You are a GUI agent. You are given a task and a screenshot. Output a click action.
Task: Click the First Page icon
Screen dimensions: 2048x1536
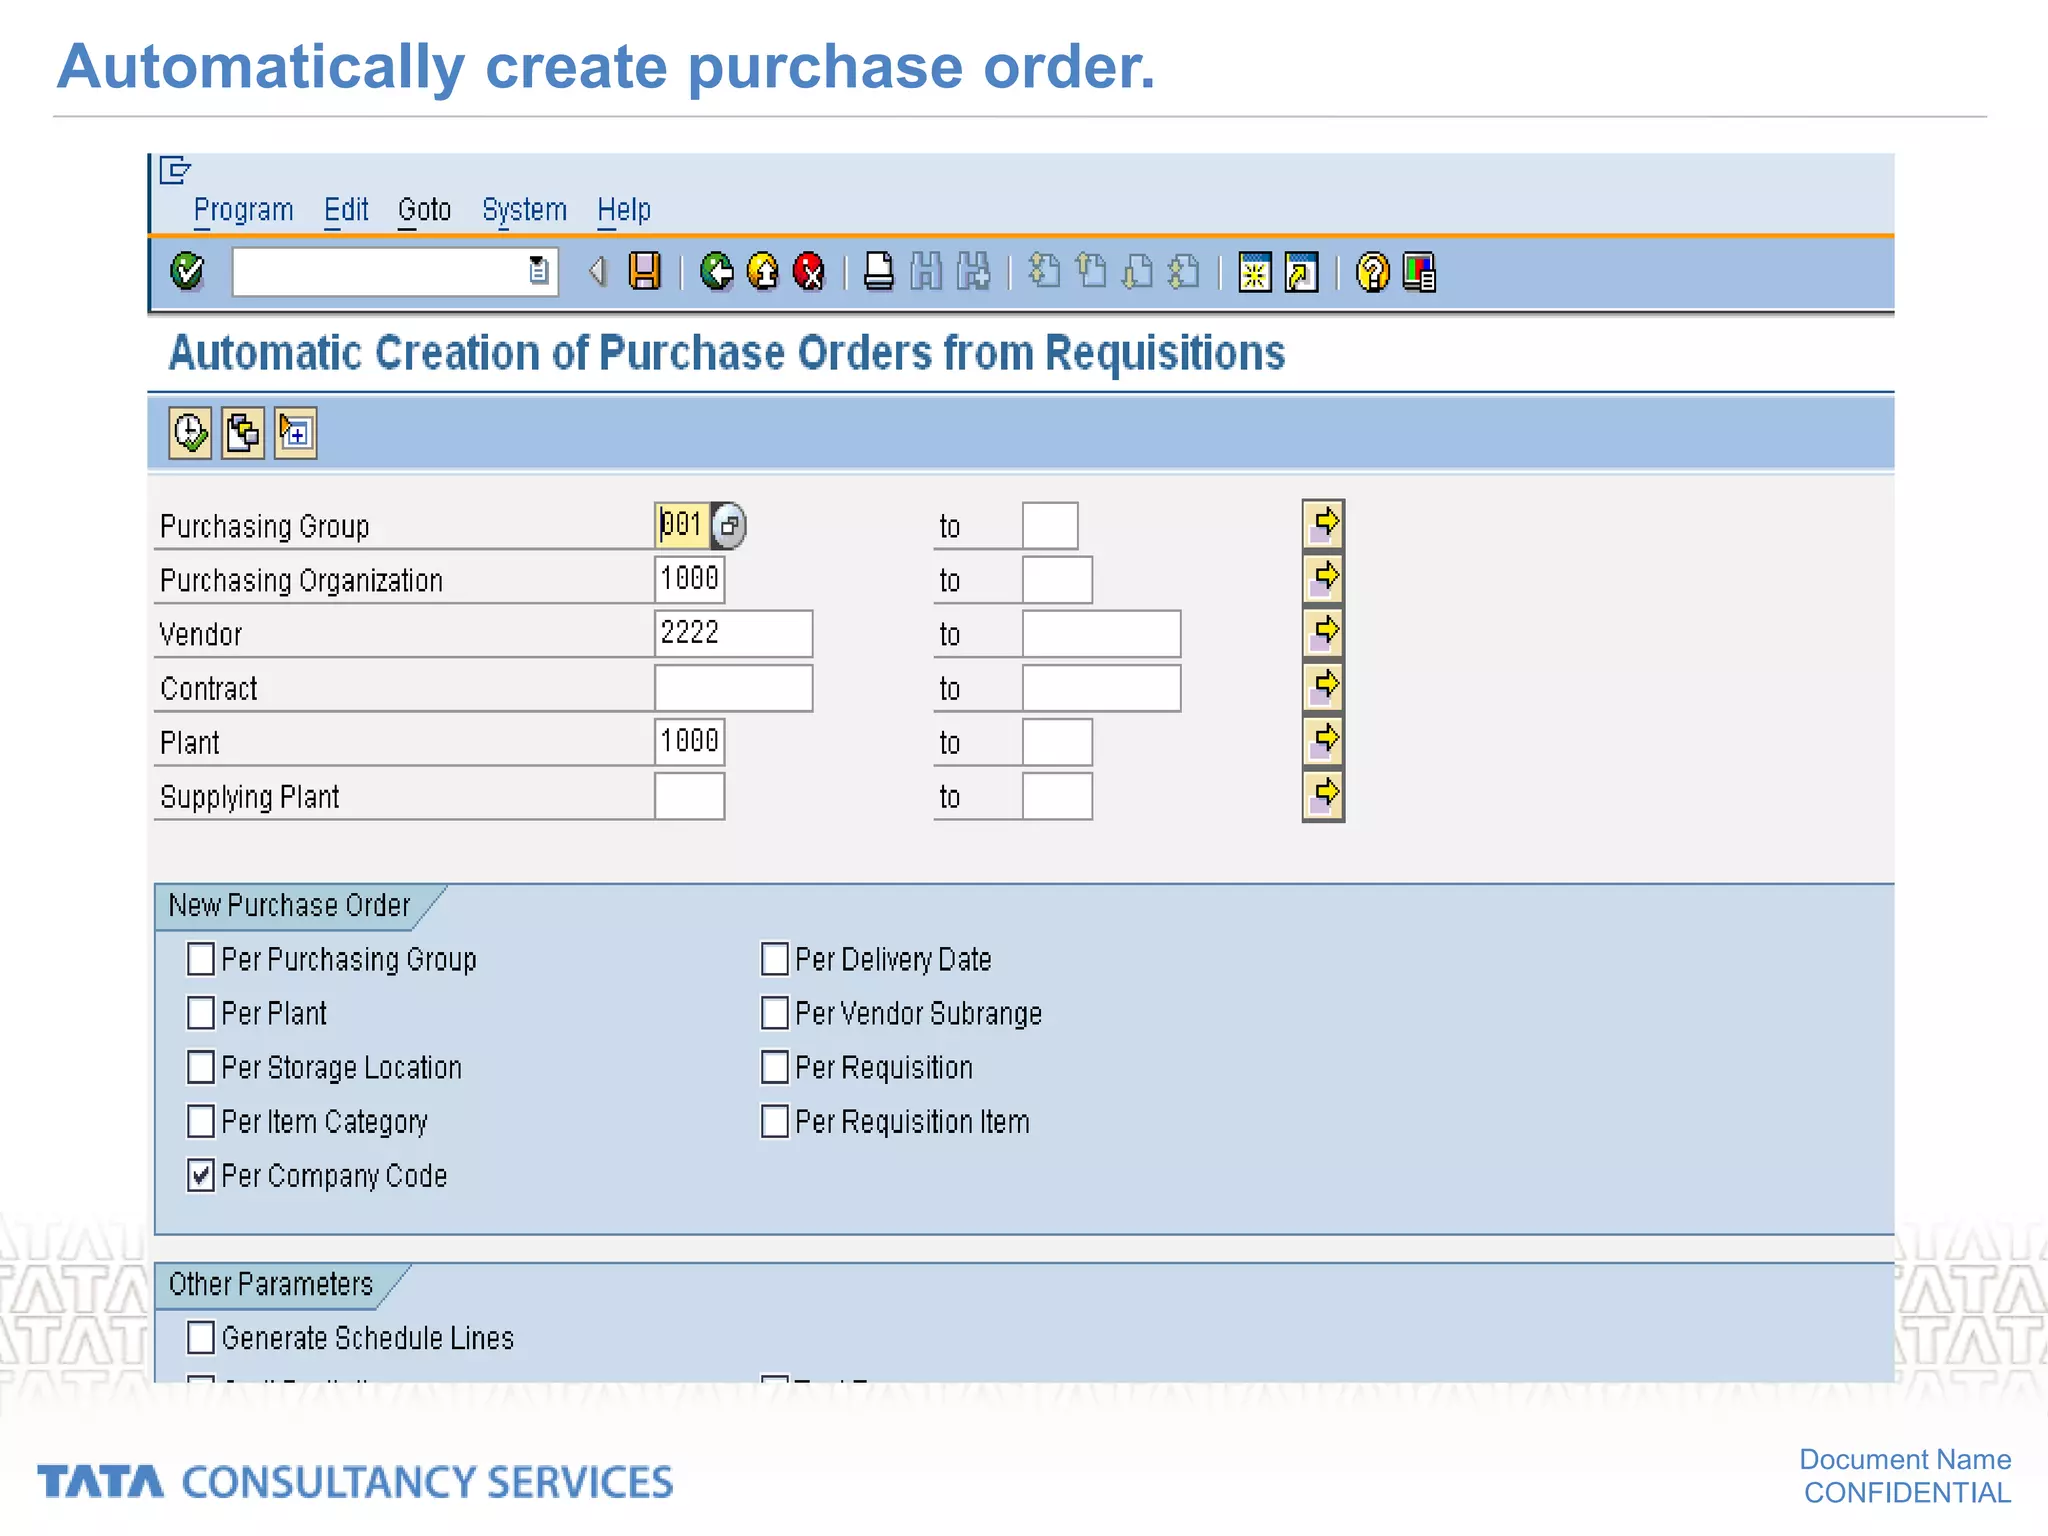point(1044,271)
